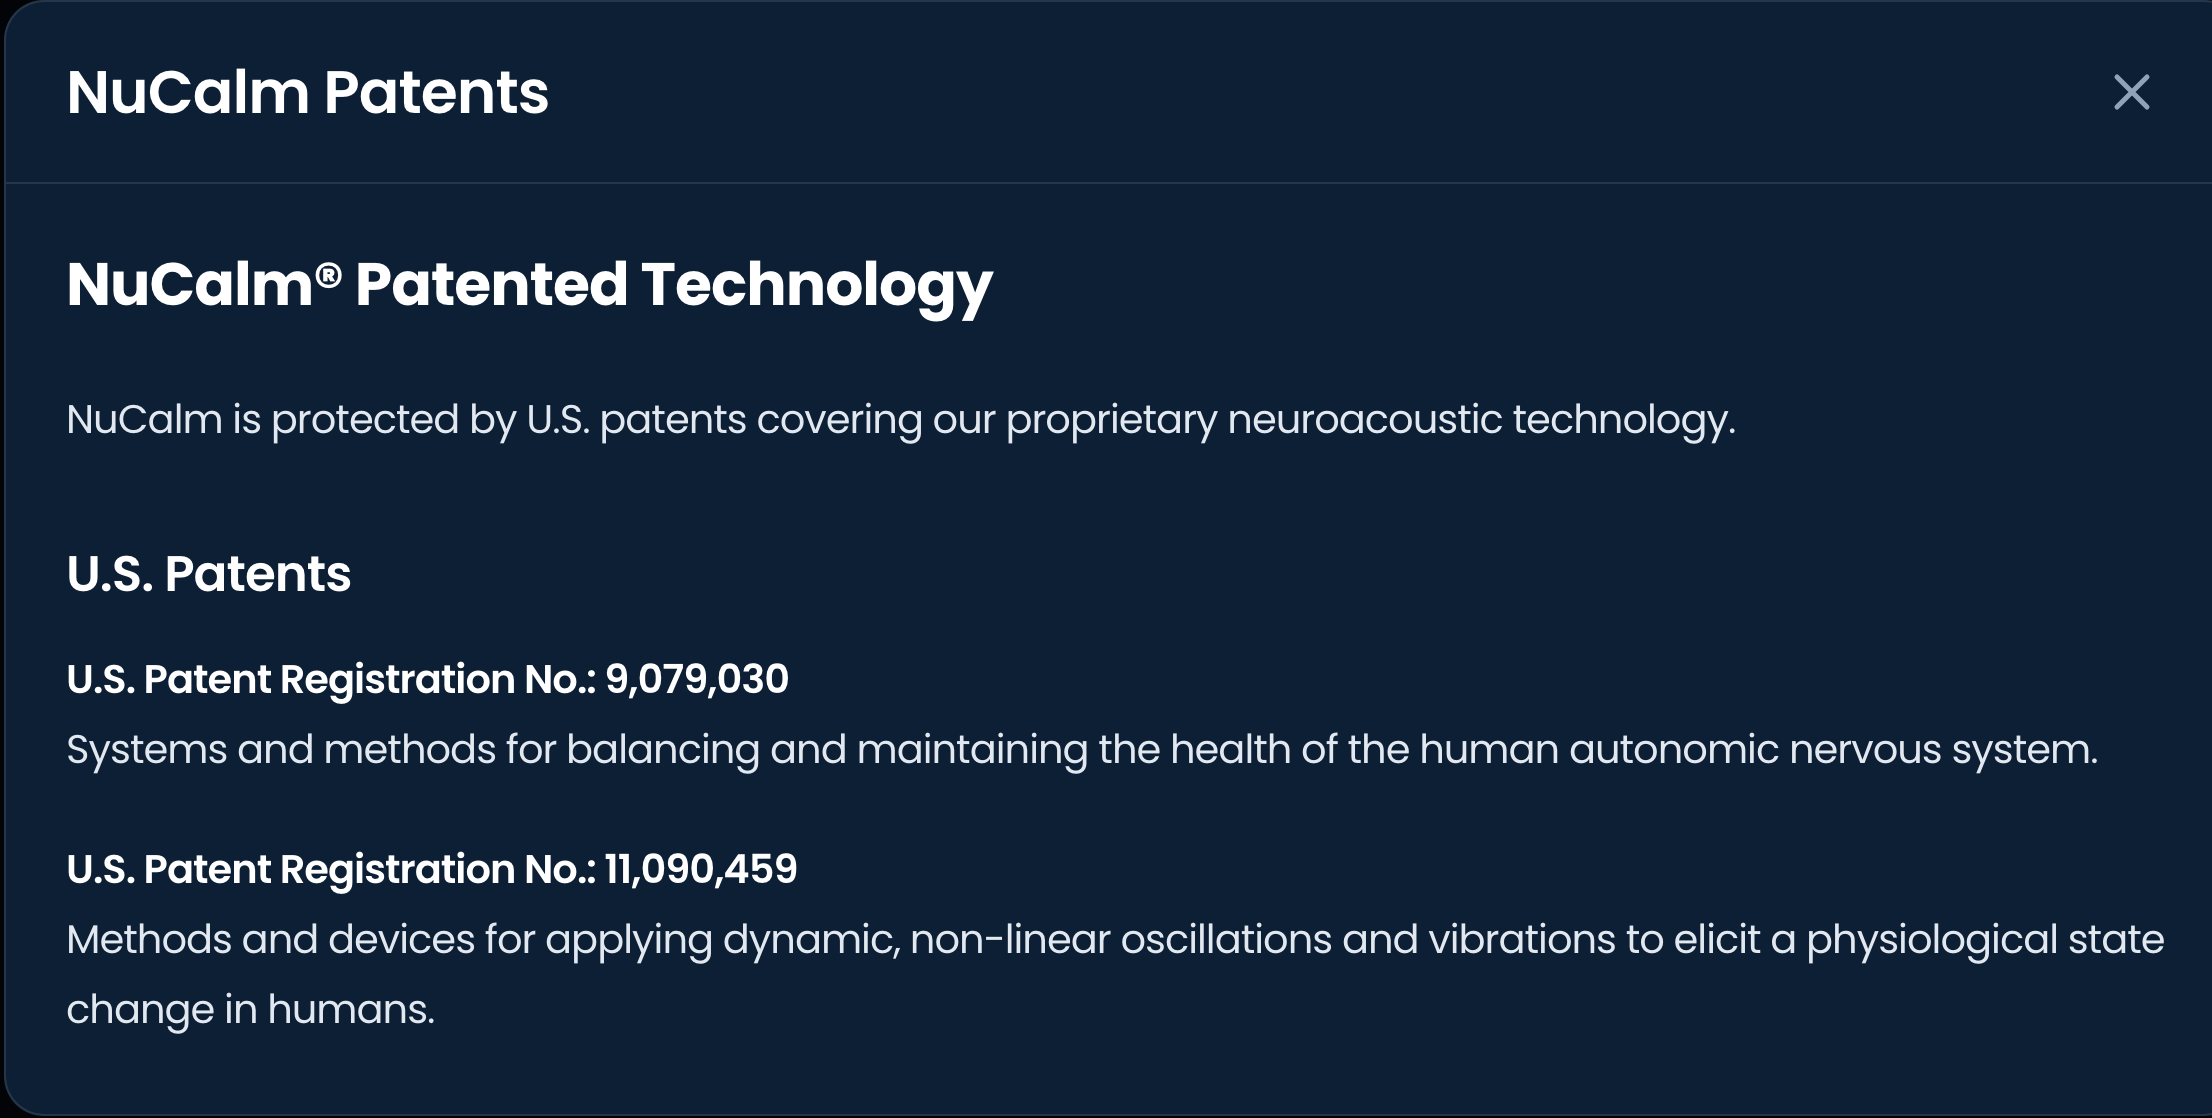Click the U.S. Patents subheading
Viewport: 2212px width, 1118px height.
[x=208, y=574]
